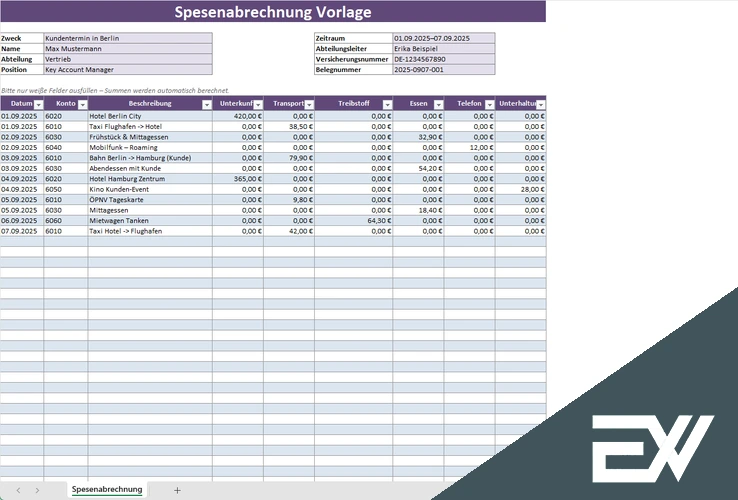The image size is (738, 500).
Task: Select Konto 6040 cell
Action: click(x=66, y=147)
